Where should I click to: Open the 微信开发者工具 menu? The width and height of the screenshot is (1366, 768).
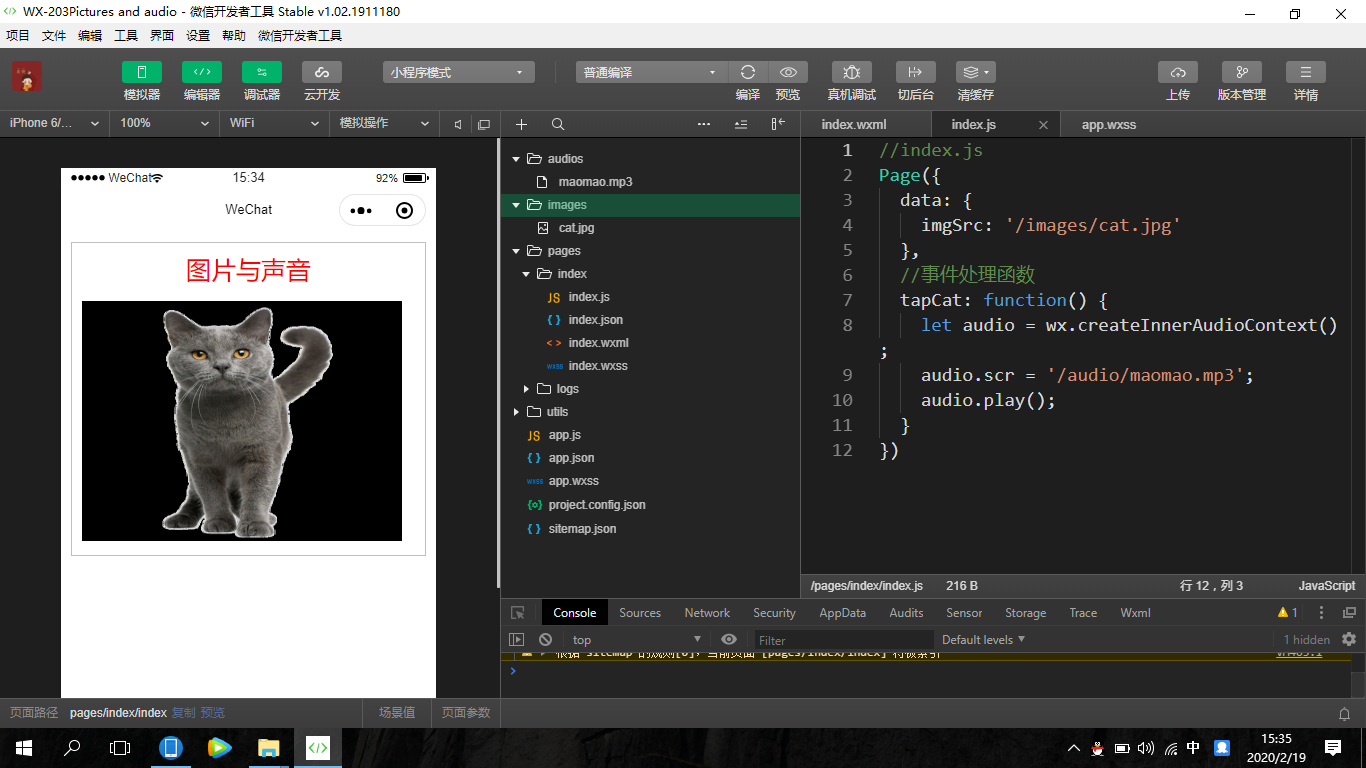pos(300,36)
